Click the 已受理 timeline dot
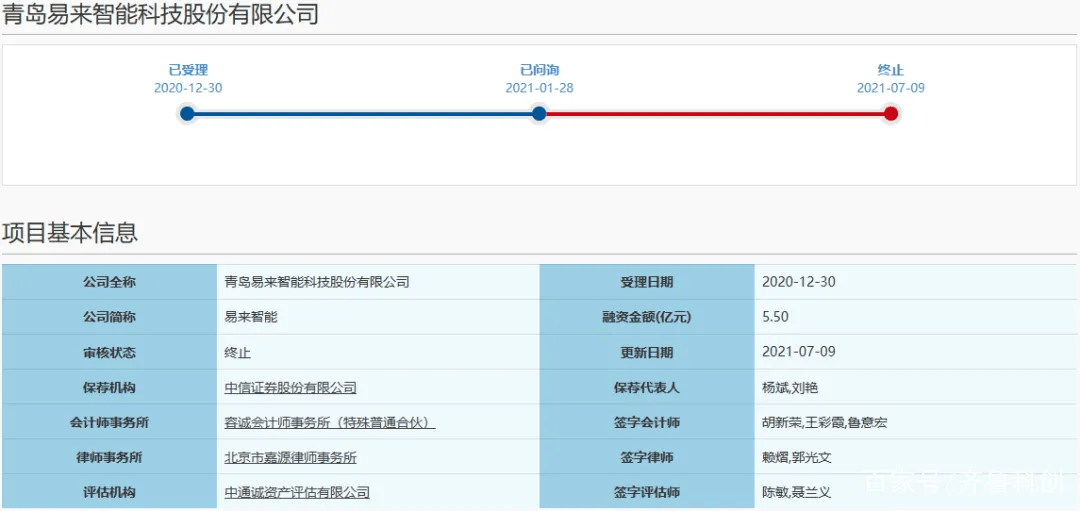Screen dimensions: 1080x511 click(x=187, y=113)
